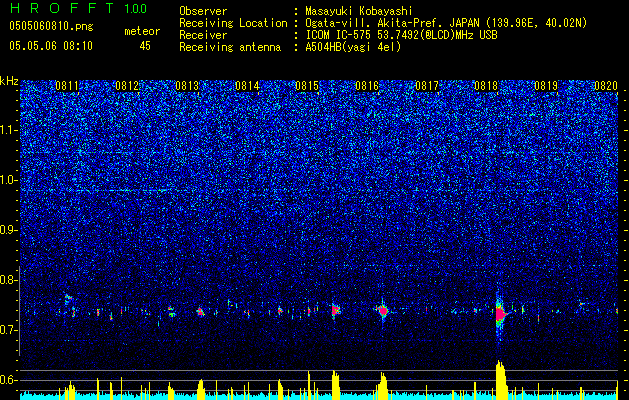Click the 0814 time marker
The width and height of the screenshot is (629, 400).
(x=247, y=86)
